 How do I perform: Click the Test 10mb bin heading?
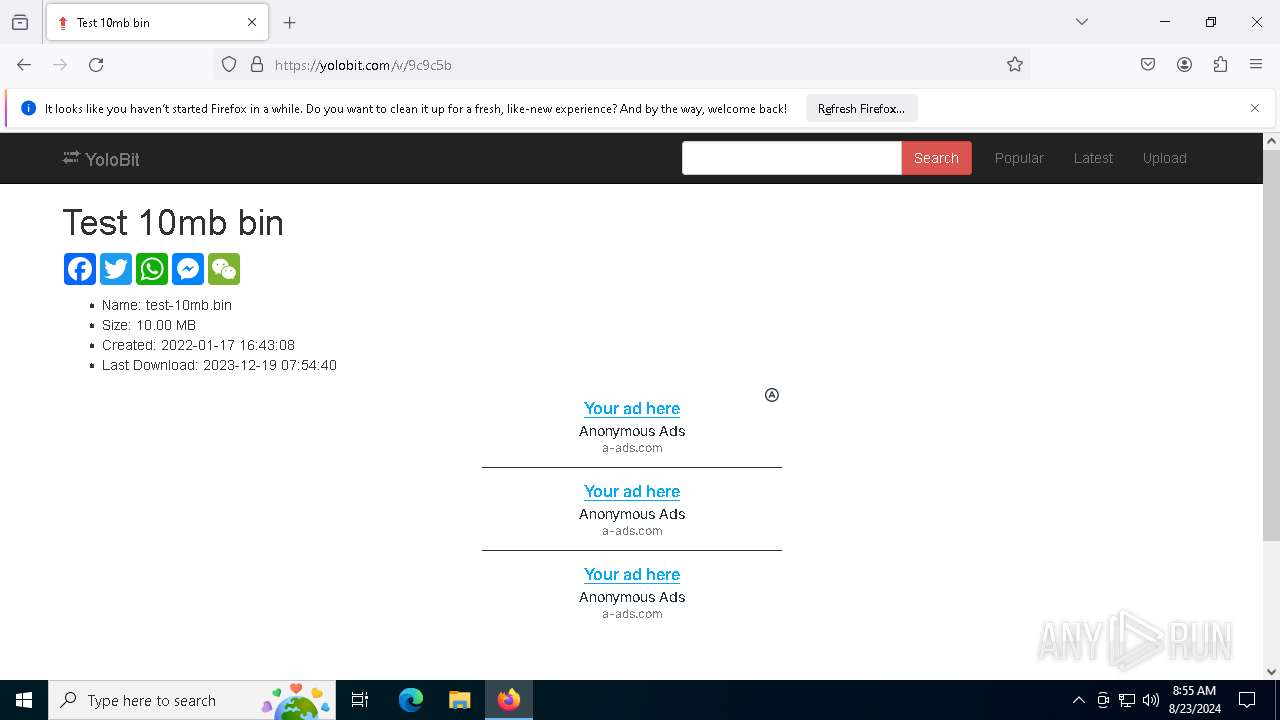coord(173,222)
